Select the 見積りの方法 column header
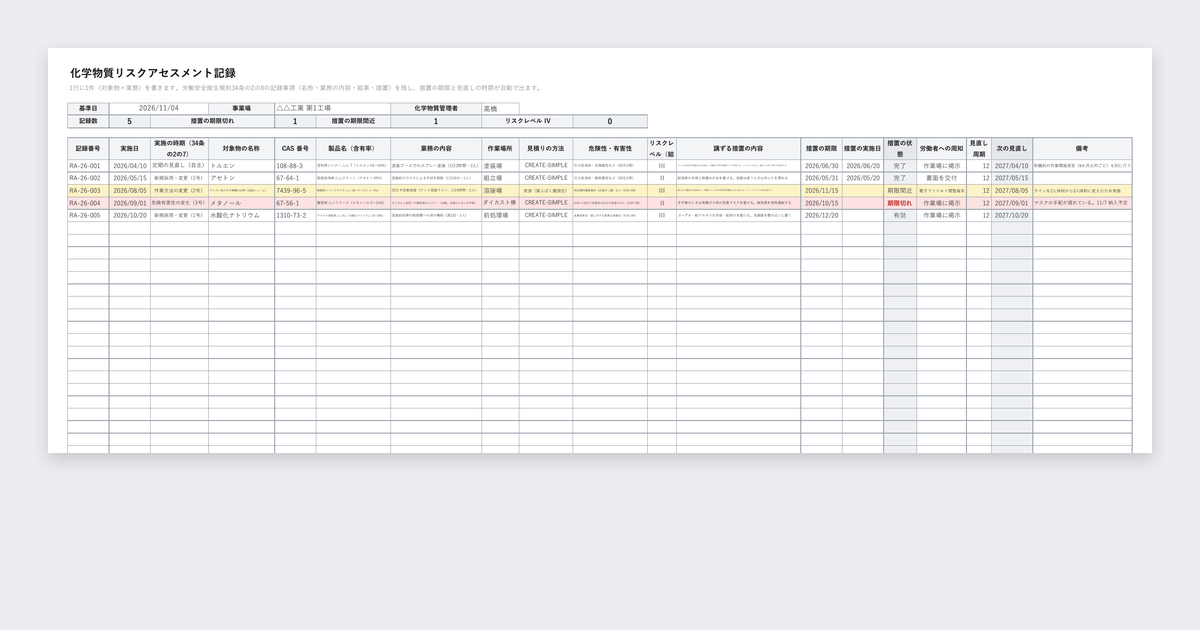This screenshot has width=1200, height=630. (546, 148)
